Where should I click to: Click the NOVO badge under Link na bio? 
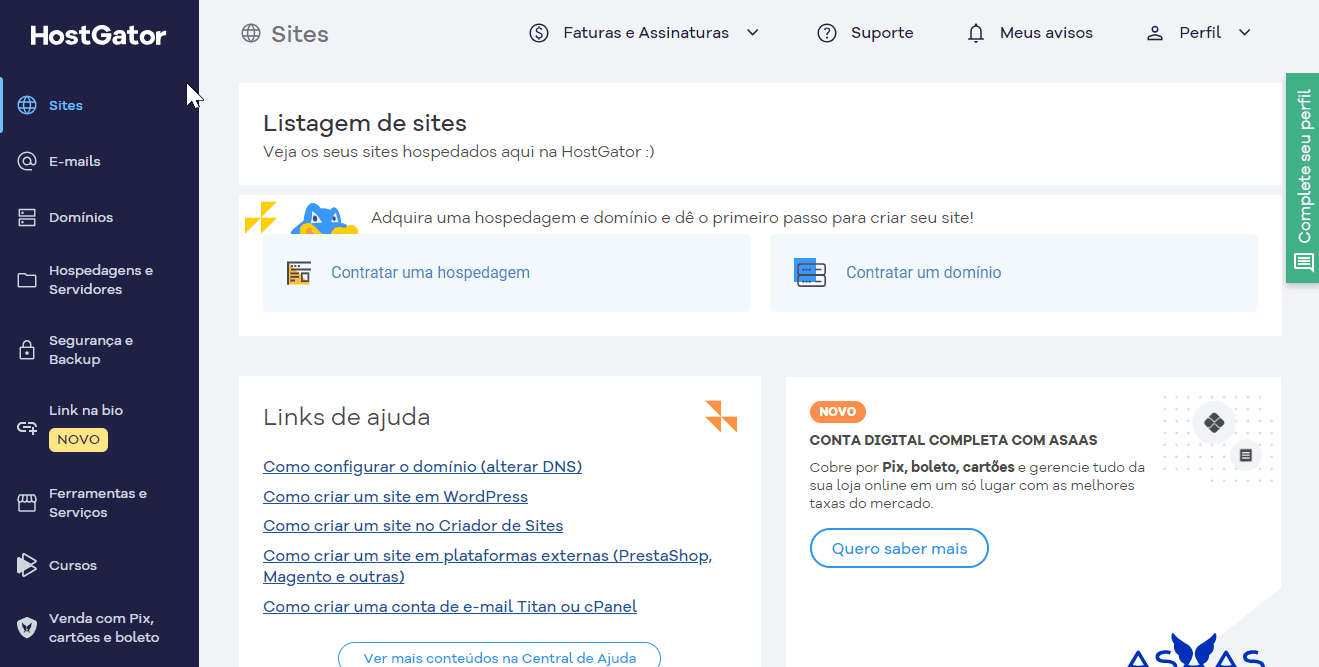[x=78, y=440]
